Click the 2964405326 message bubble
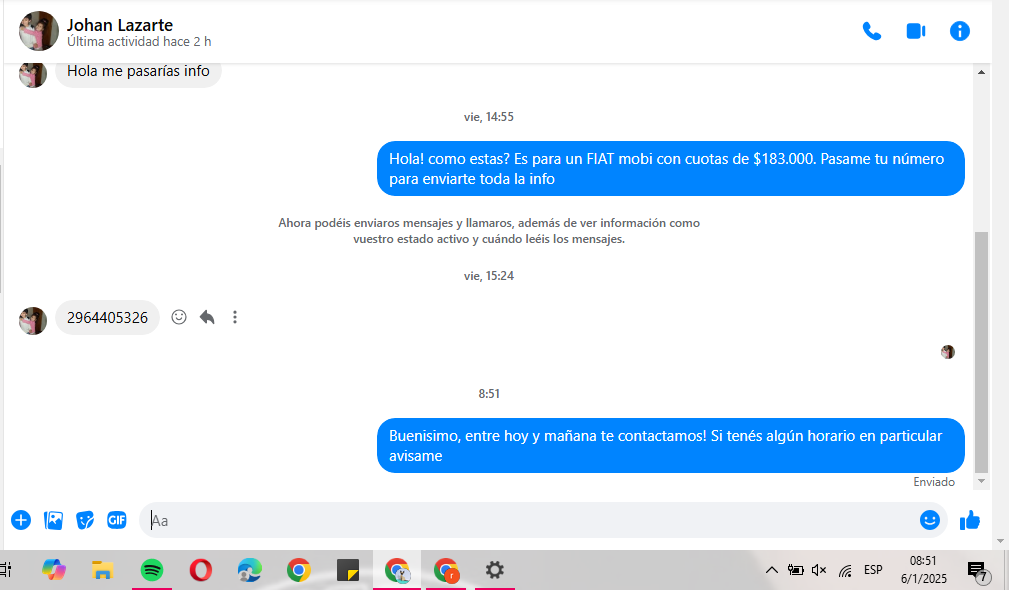 (x=107, y=317)
